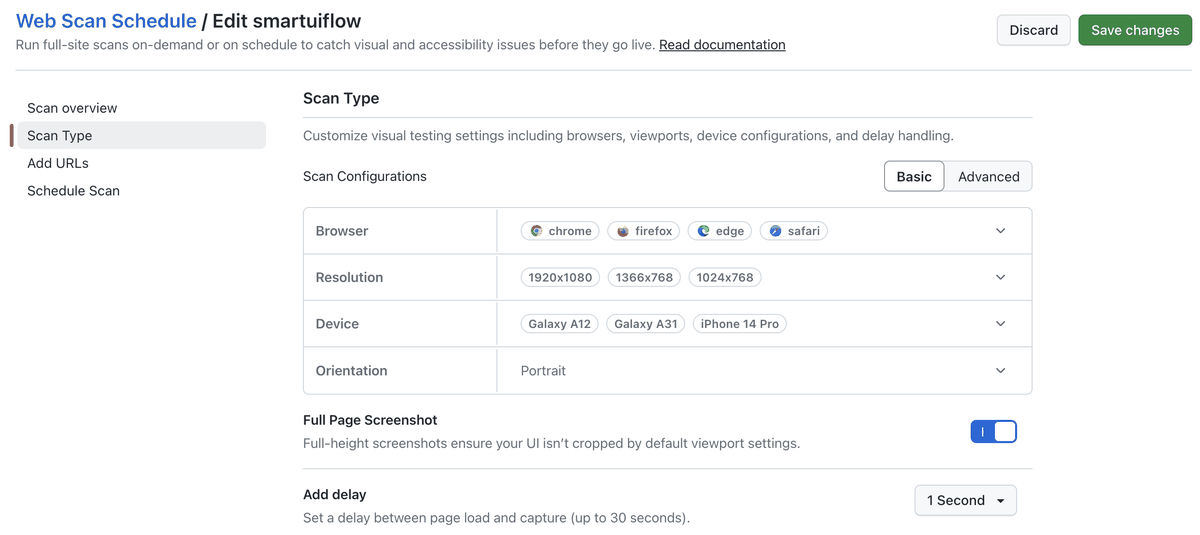Toggle the Full Page Screenshot switch
This screenshot has width=1200, height=535.
coord(993,431)
